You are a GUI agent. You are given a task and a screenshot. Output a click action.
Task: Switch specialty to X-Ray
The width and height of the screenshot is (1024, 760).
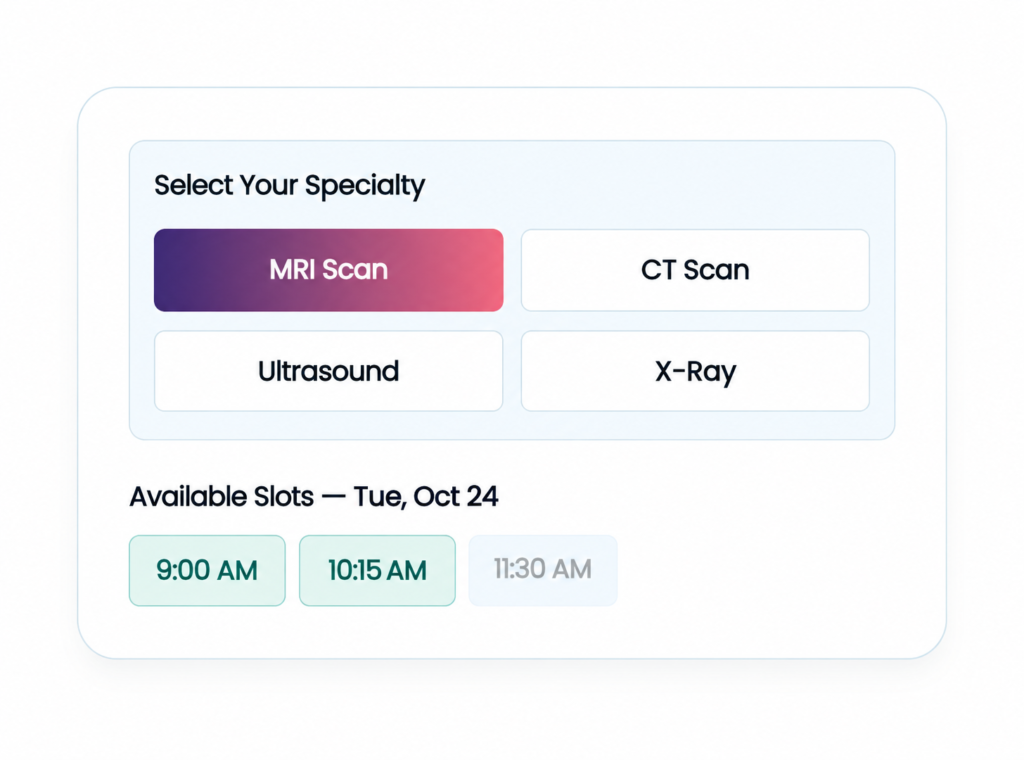695,371
